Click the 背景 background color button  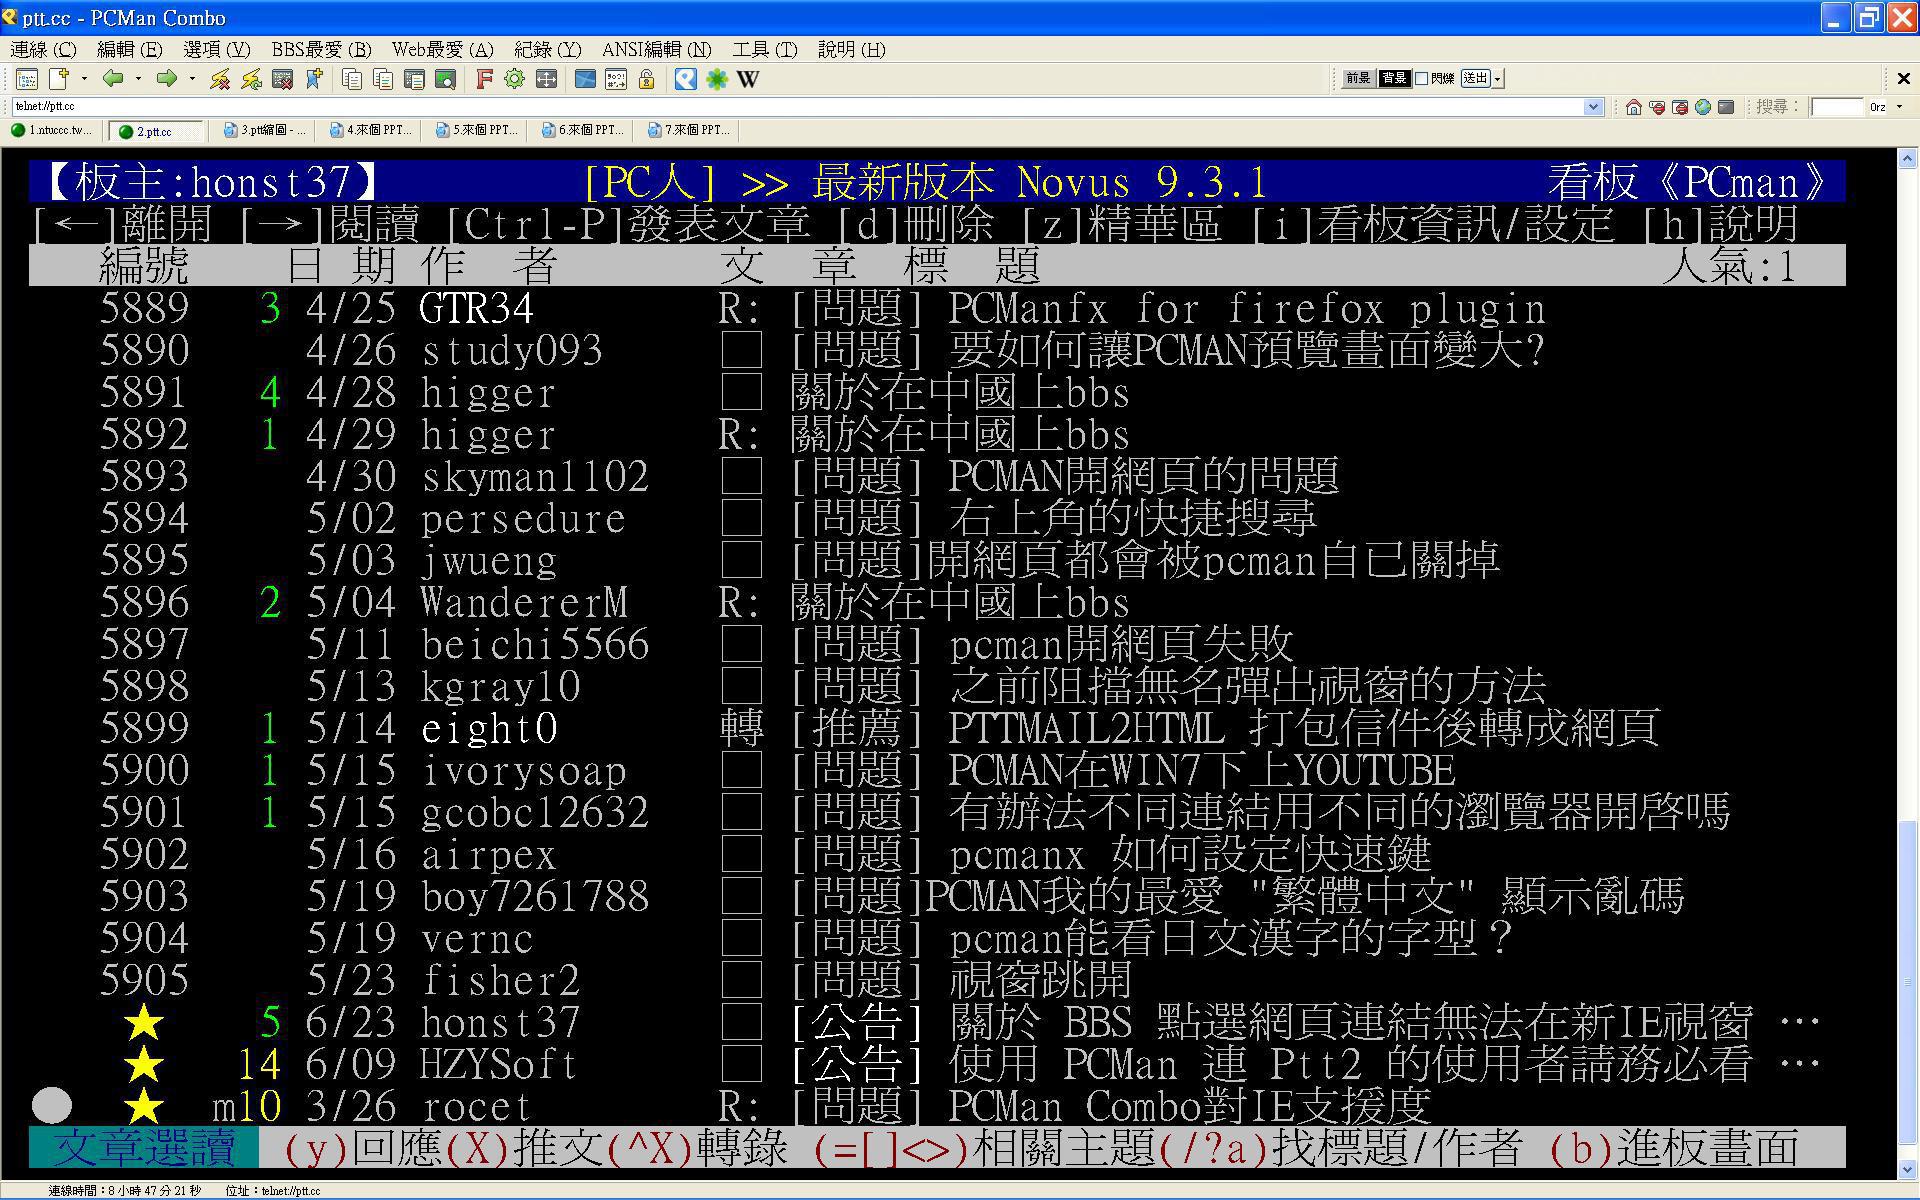[x=1393, y=78]
